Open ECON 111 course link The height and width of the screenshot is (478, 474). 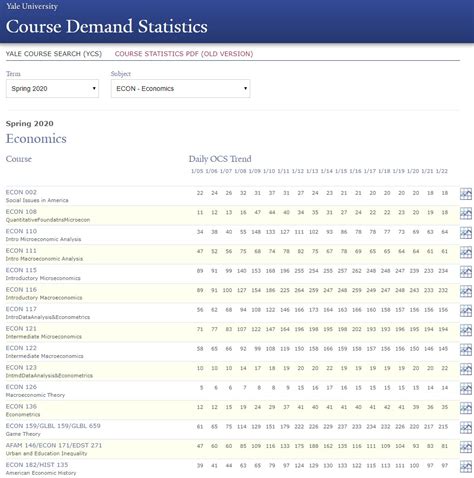tap(21, 251)
